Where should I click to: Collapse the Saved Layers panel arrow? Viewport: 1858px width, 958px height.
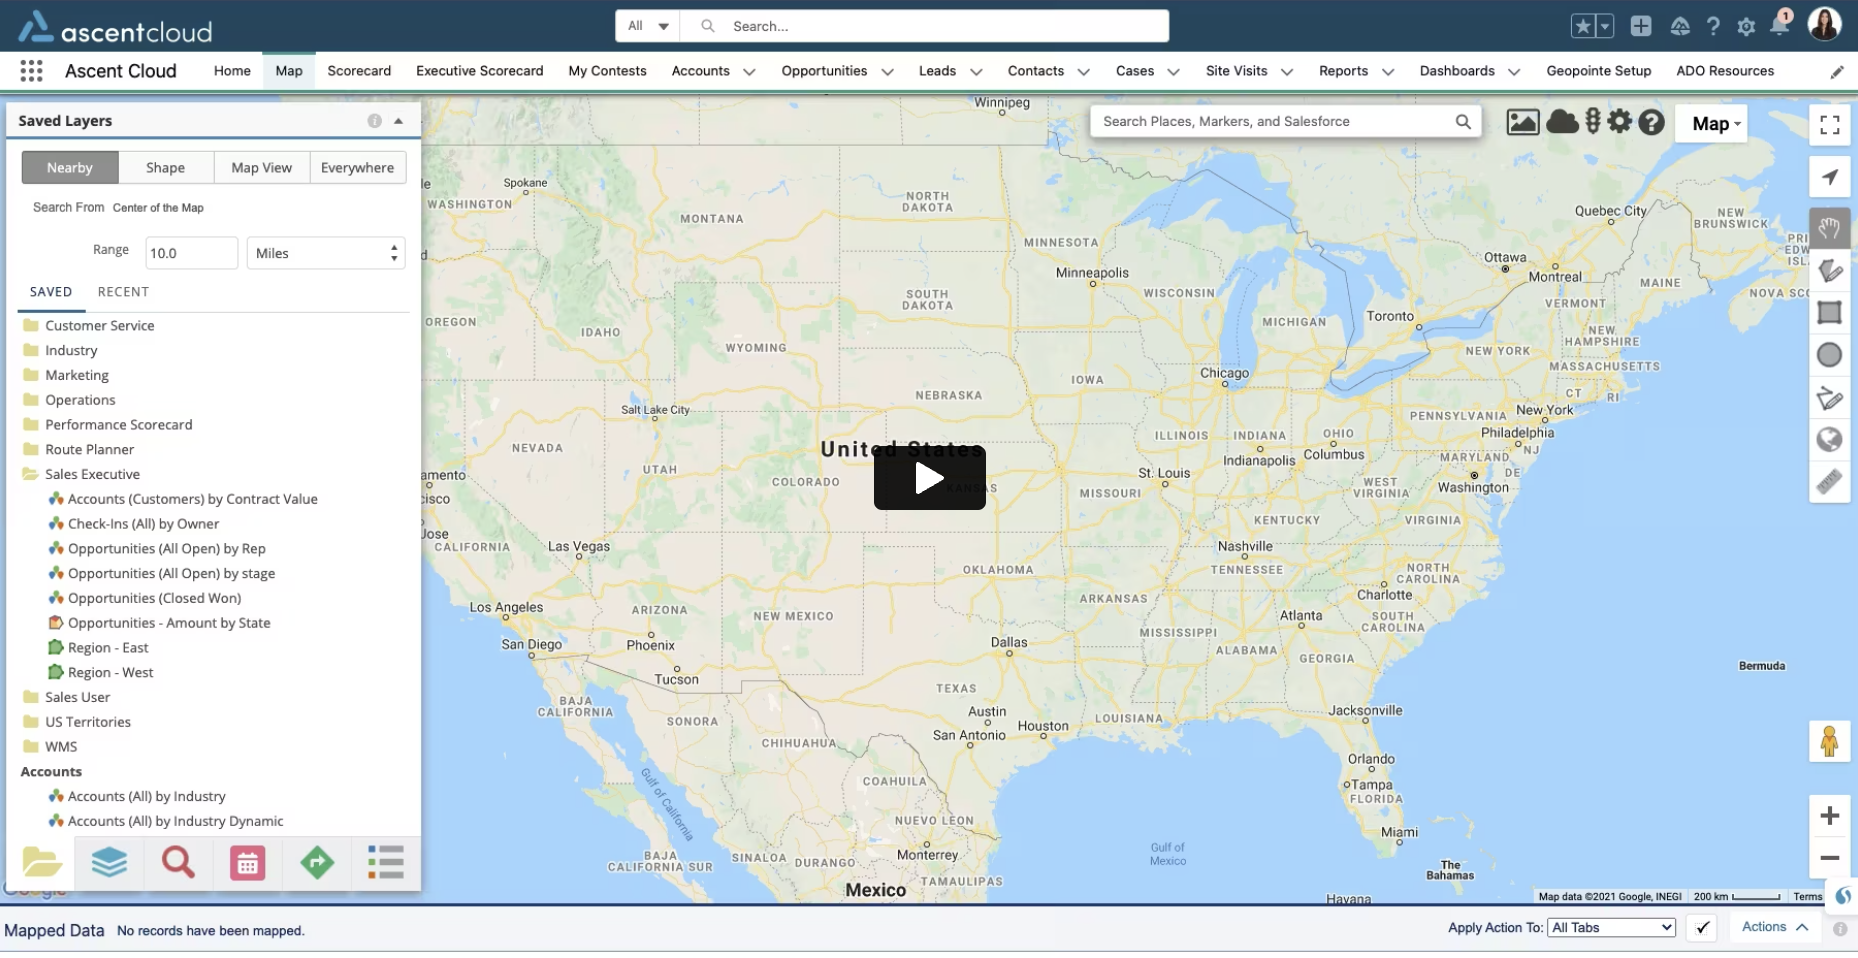click(399, 121)
